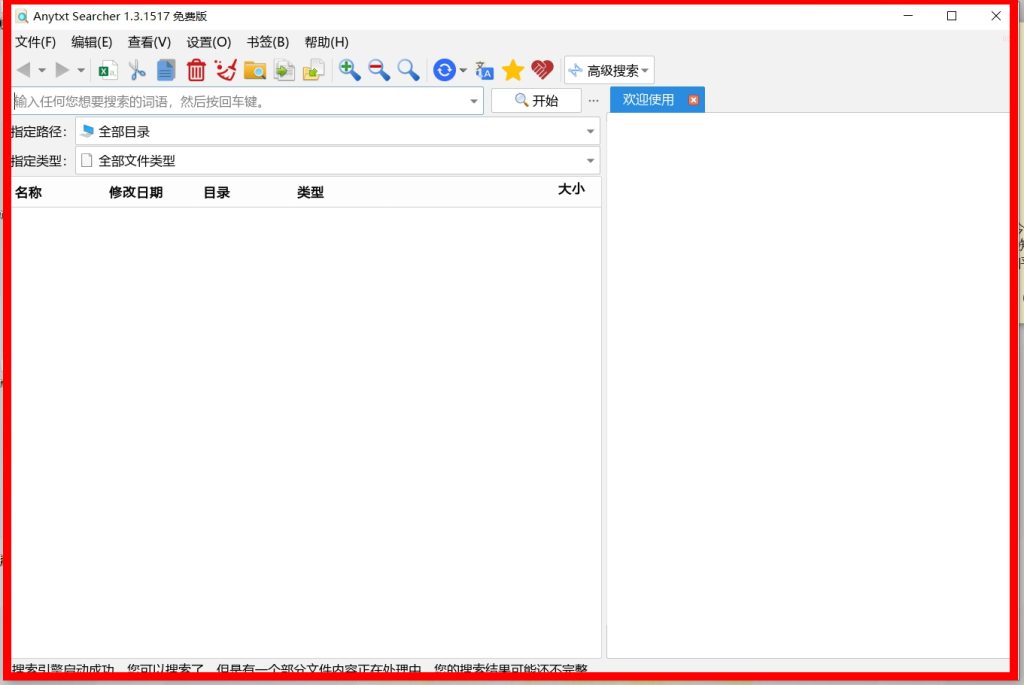Screen dimensions: 1024x685
Task: Open the 指定类型 全部文件类型 combo box
Action: click(x=338, y=161)
